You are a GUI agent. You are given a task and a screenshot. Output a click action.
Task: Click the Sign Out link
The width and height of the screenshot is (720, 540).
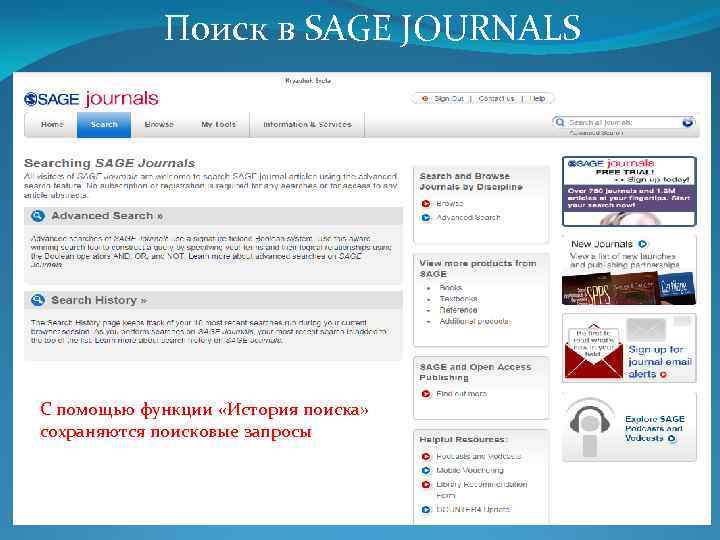[449, 99]
